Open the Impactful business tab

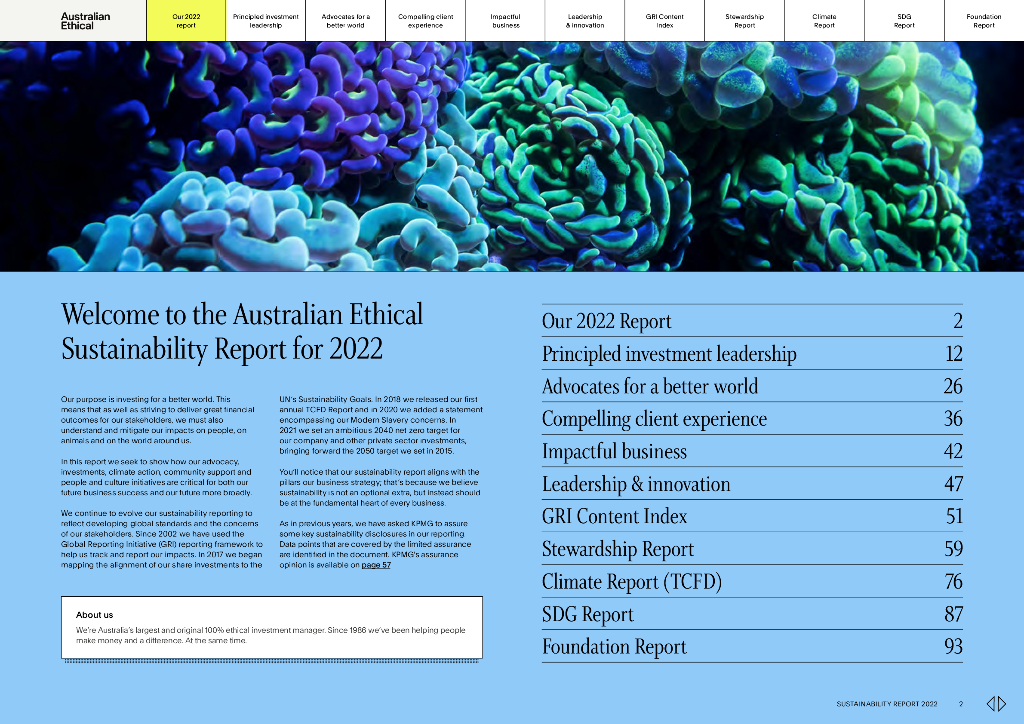click(x=505, y=21)
